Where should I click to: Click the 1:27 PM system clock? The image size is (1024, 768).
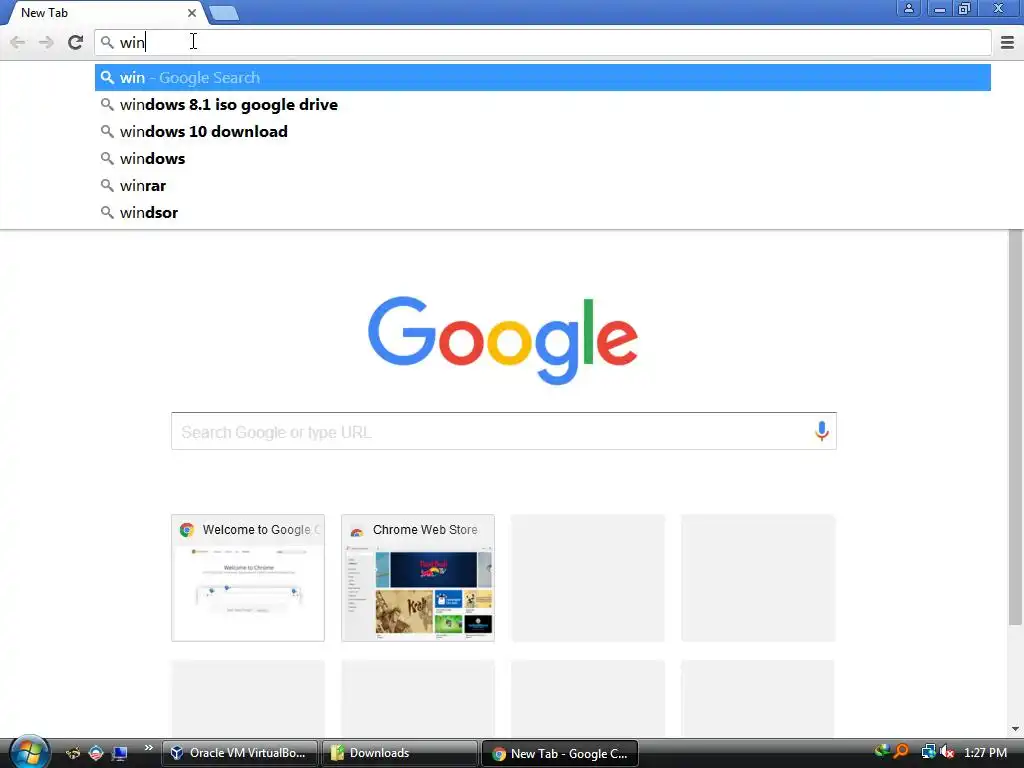point(985,752)
